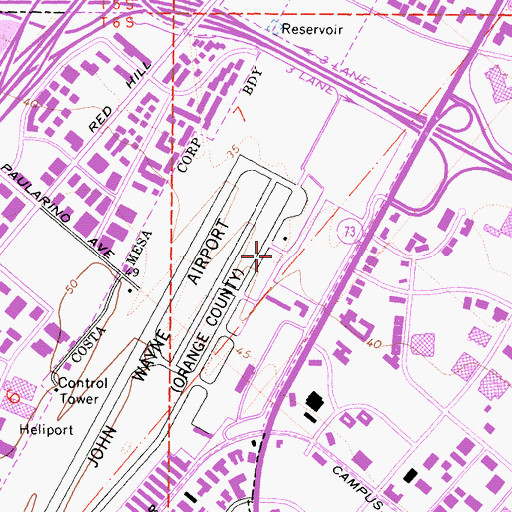Viewport: 512px width, 512px height.
Task: Click the T 6 S township label
Action: (117, 23)
